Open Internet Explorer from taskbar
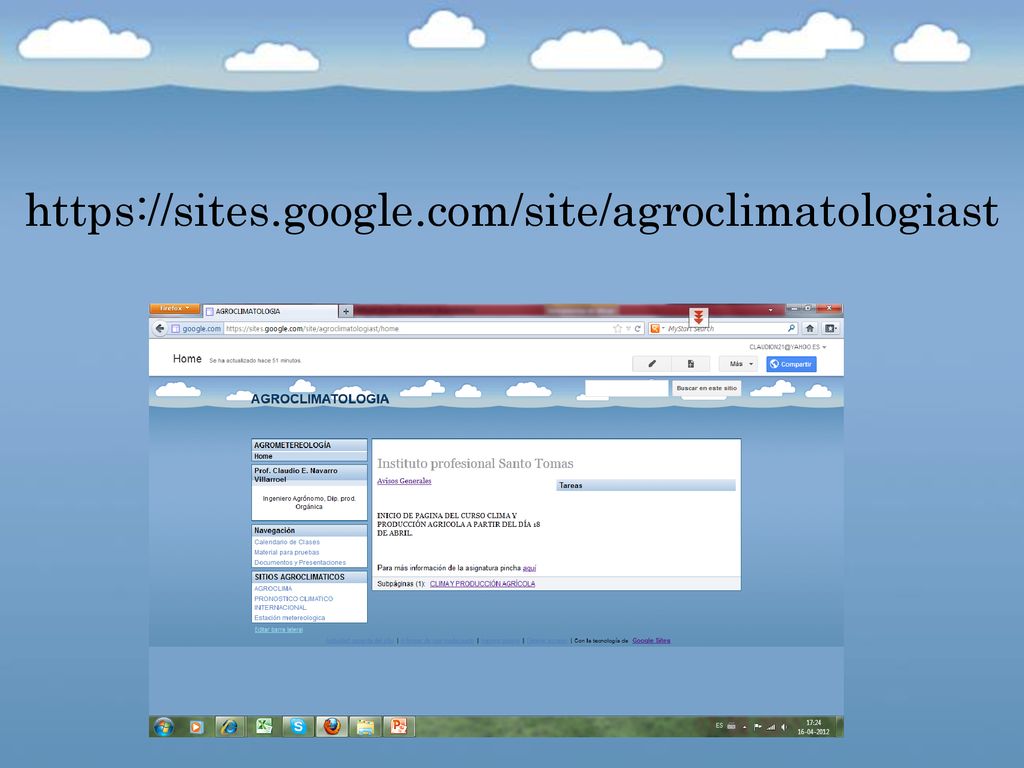 pyautogui.click(x=229, y=727)
